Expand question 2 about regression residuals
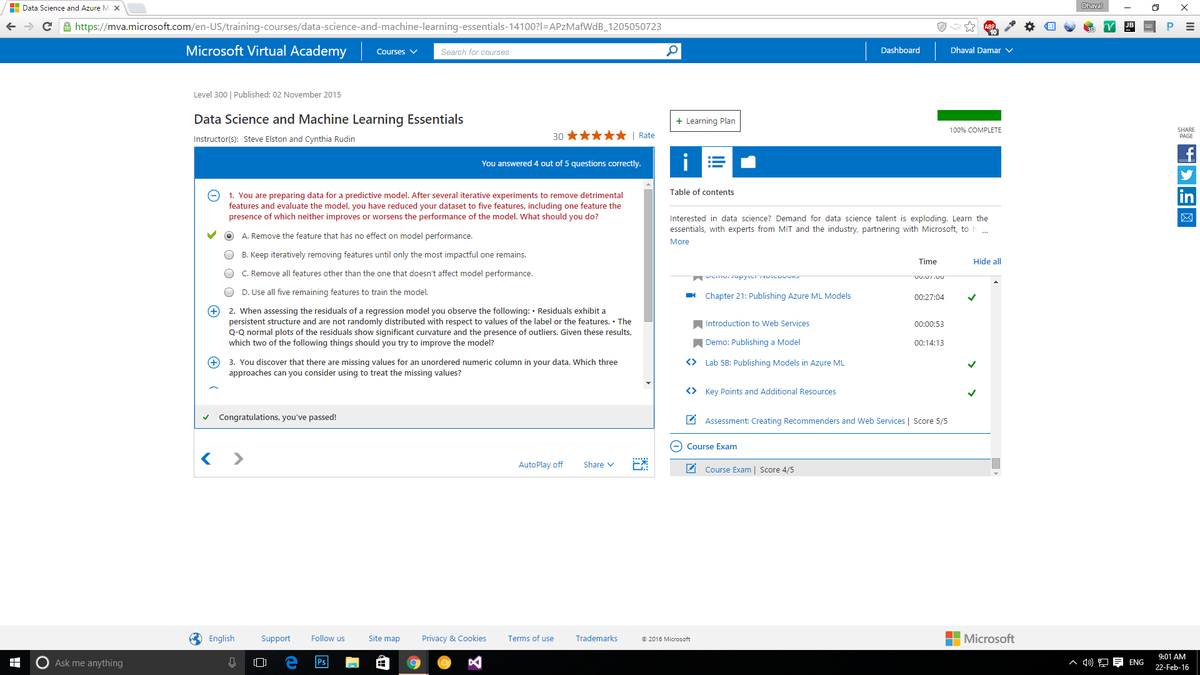Image resolution: width=1200 pixels, height=675 pixels. tap(213, 312)
